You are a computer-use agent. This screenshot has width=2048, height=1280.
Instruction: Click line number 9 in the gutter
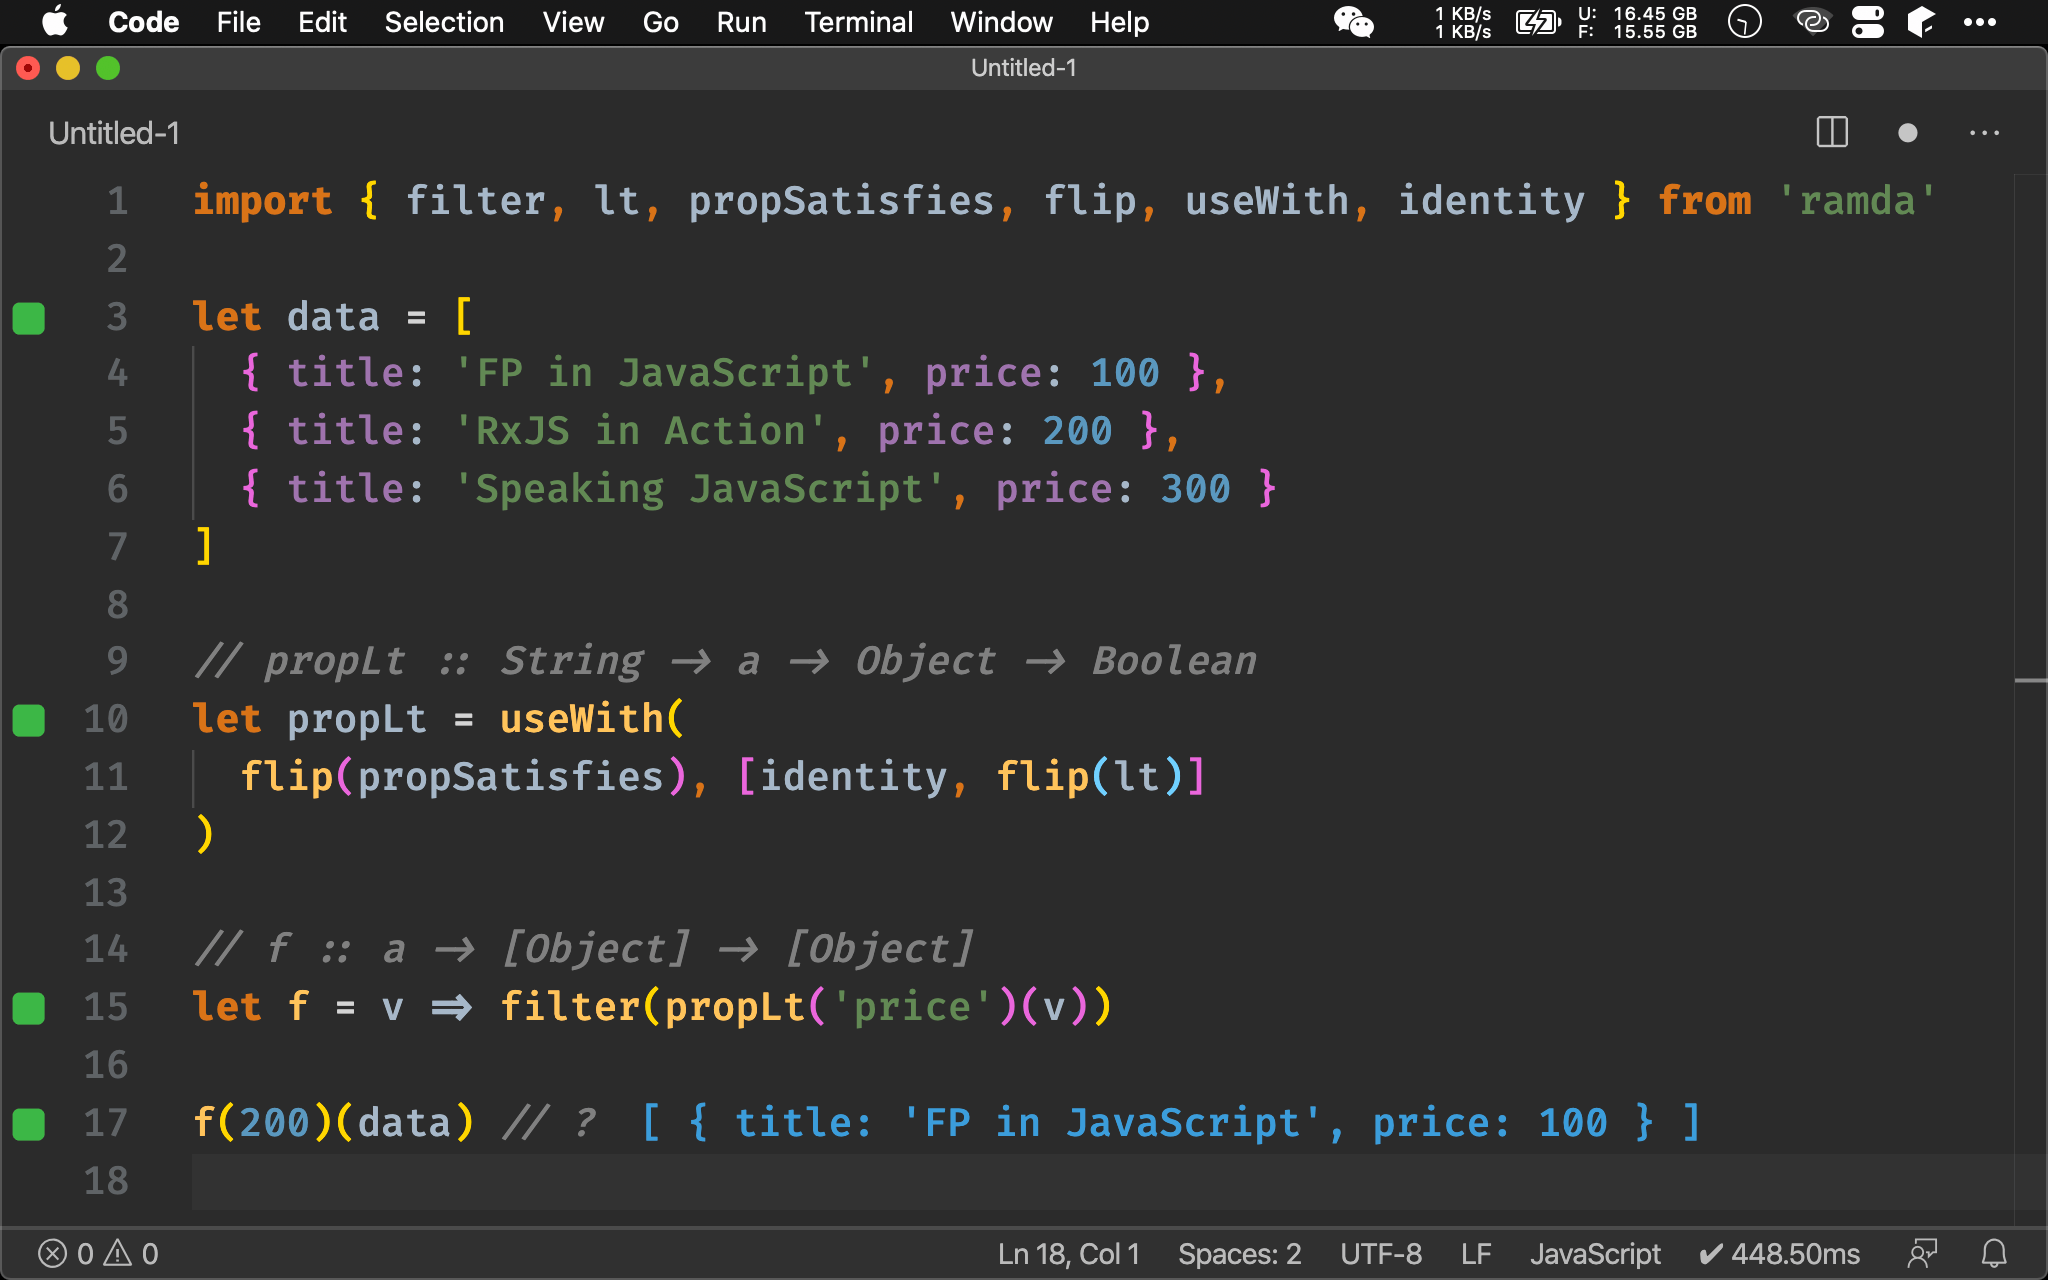[x=118, y=661]
